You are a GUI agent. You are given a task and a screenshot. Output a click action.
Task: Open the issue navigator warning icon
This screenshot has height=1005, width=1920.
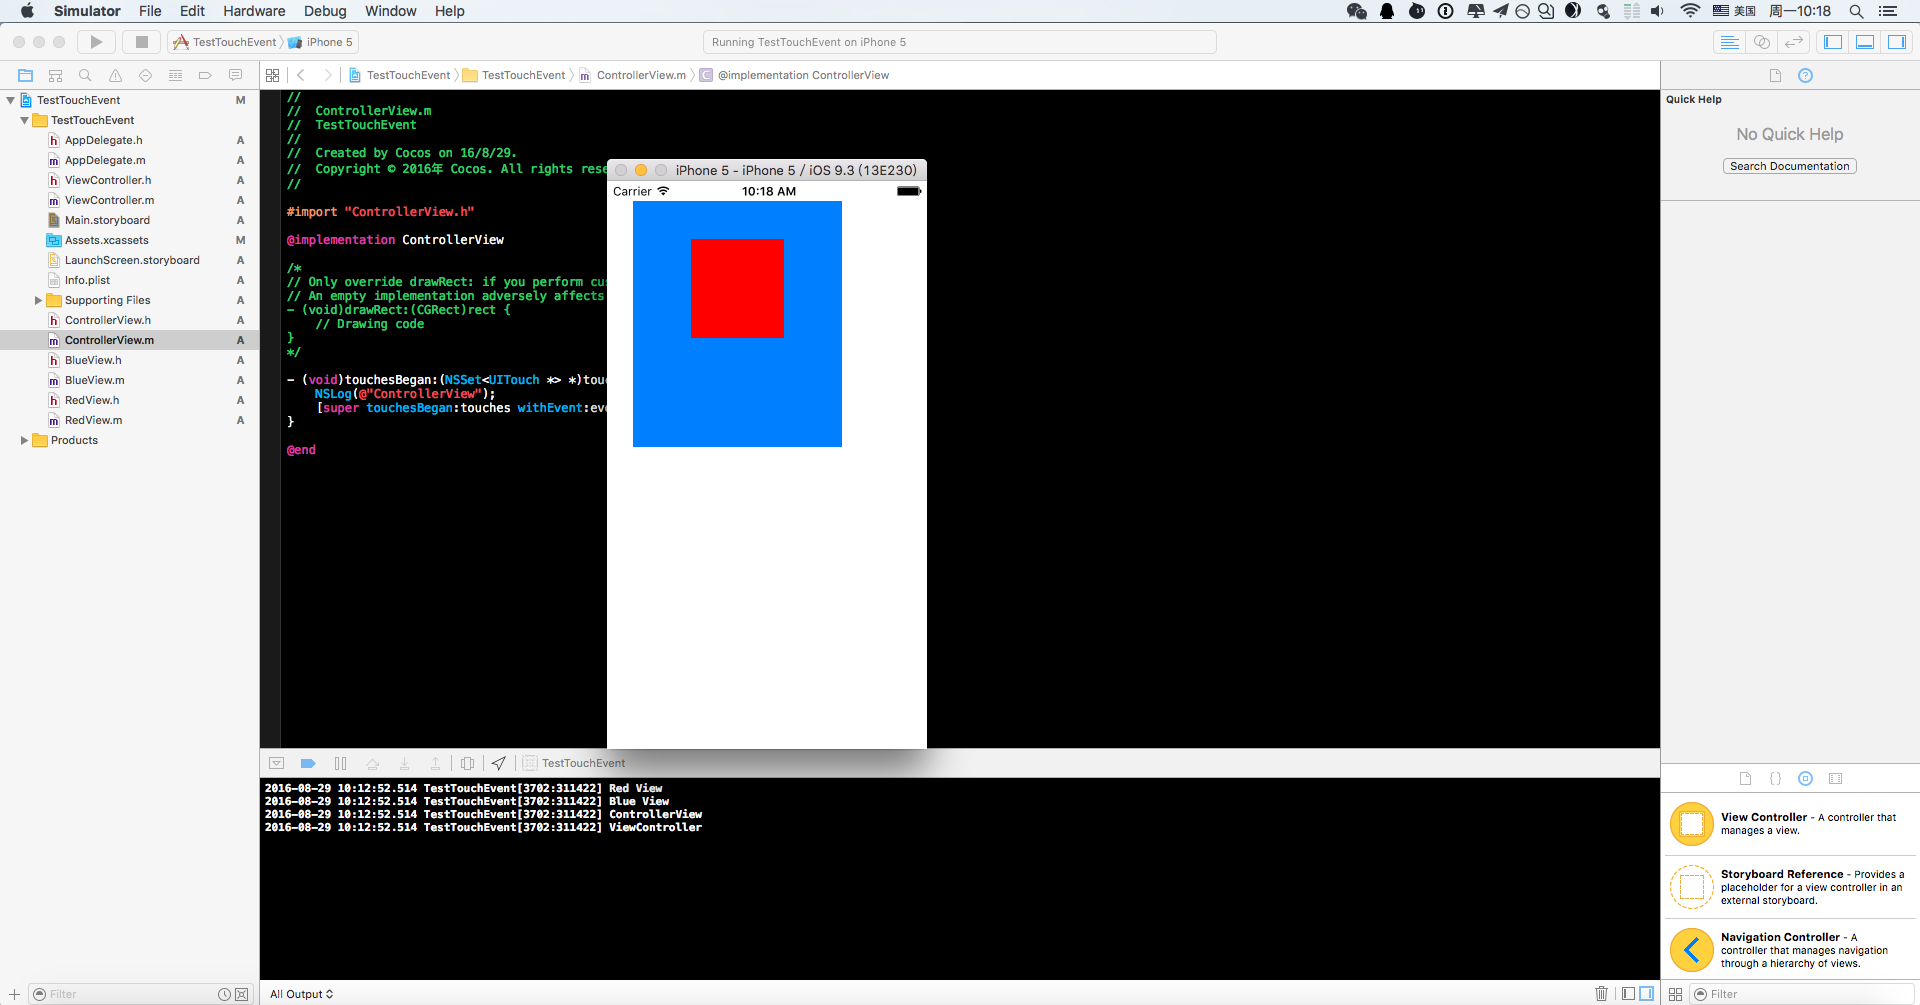pos(115,75)
